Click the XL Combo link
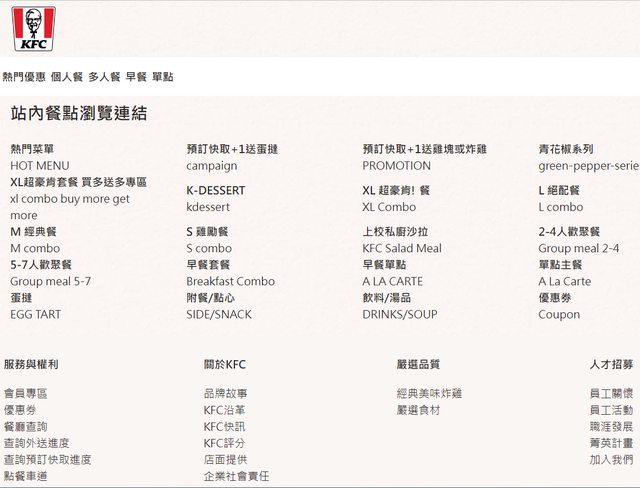This screenshot has height=488, width=640. (x=389, y=207)
